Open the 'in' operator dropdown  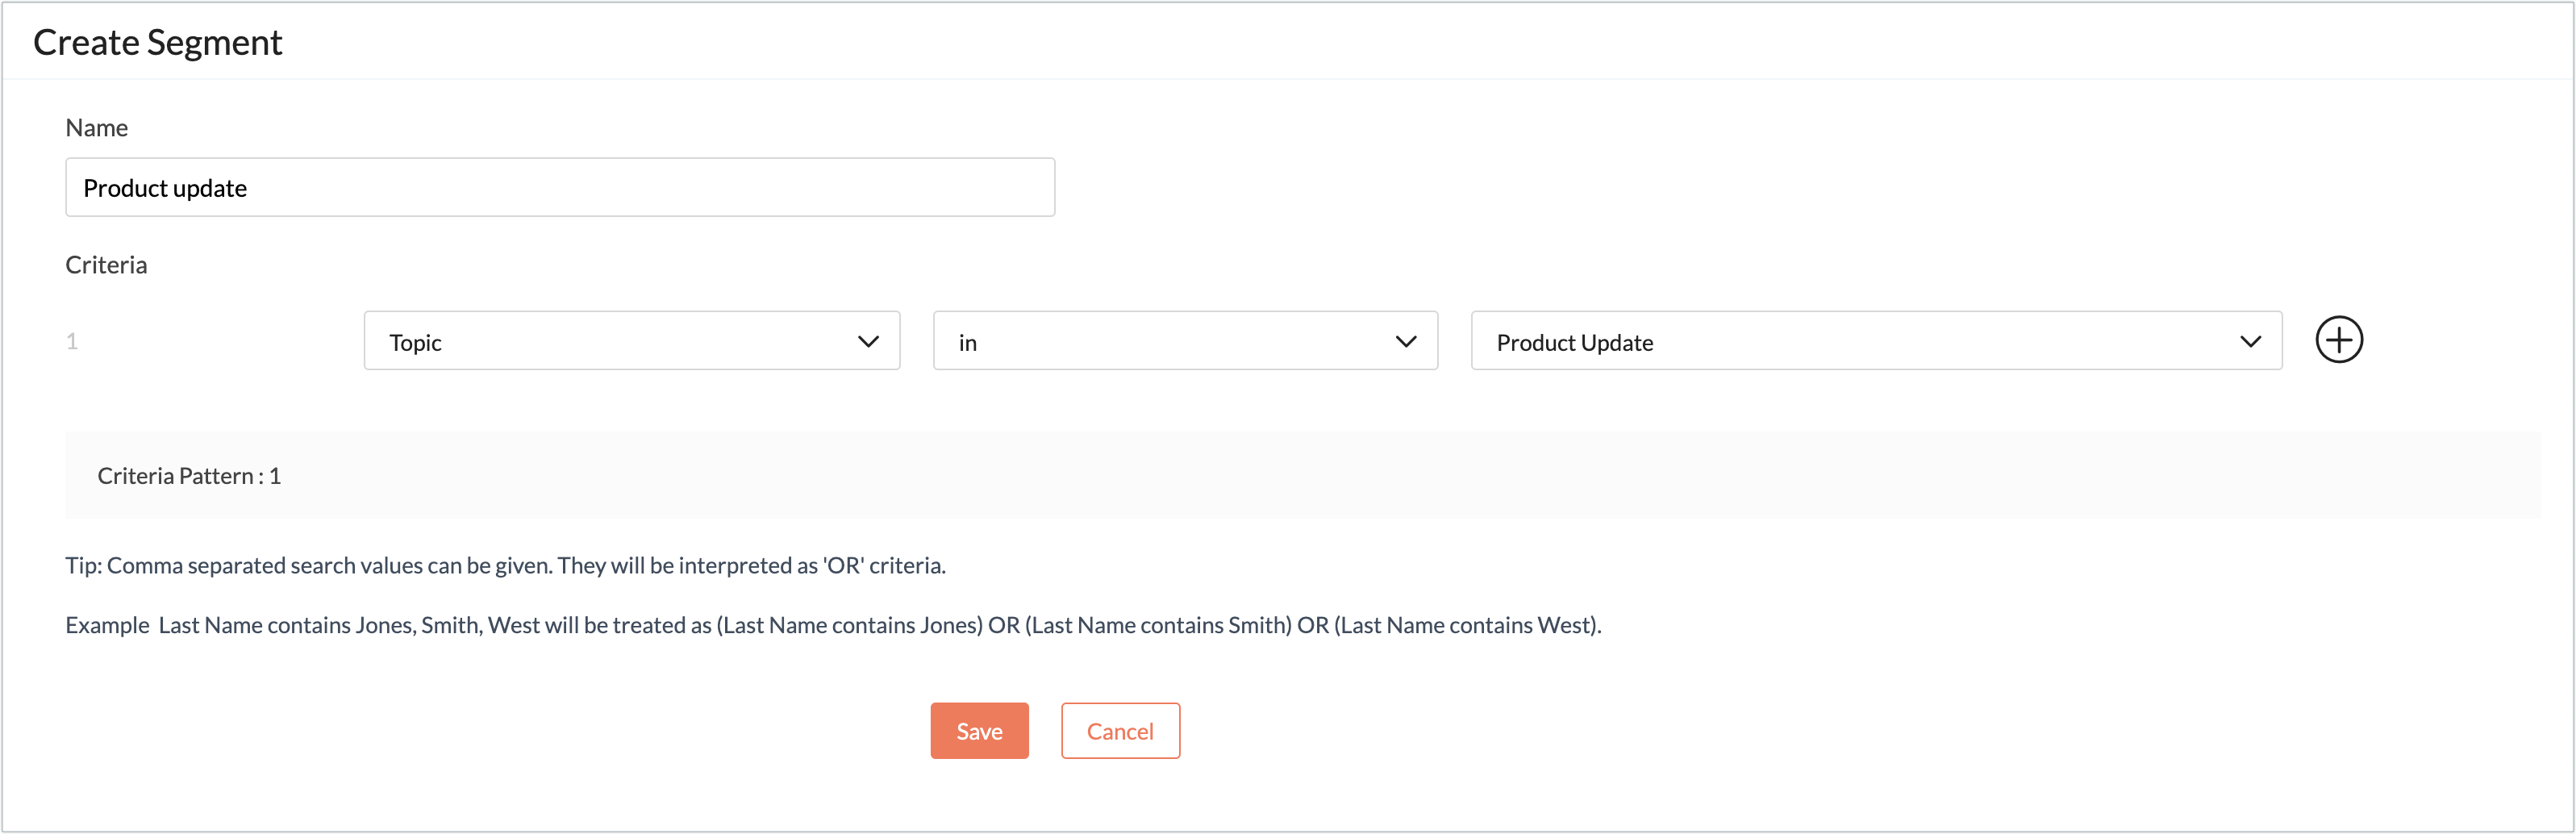(x=1184, y=341)
